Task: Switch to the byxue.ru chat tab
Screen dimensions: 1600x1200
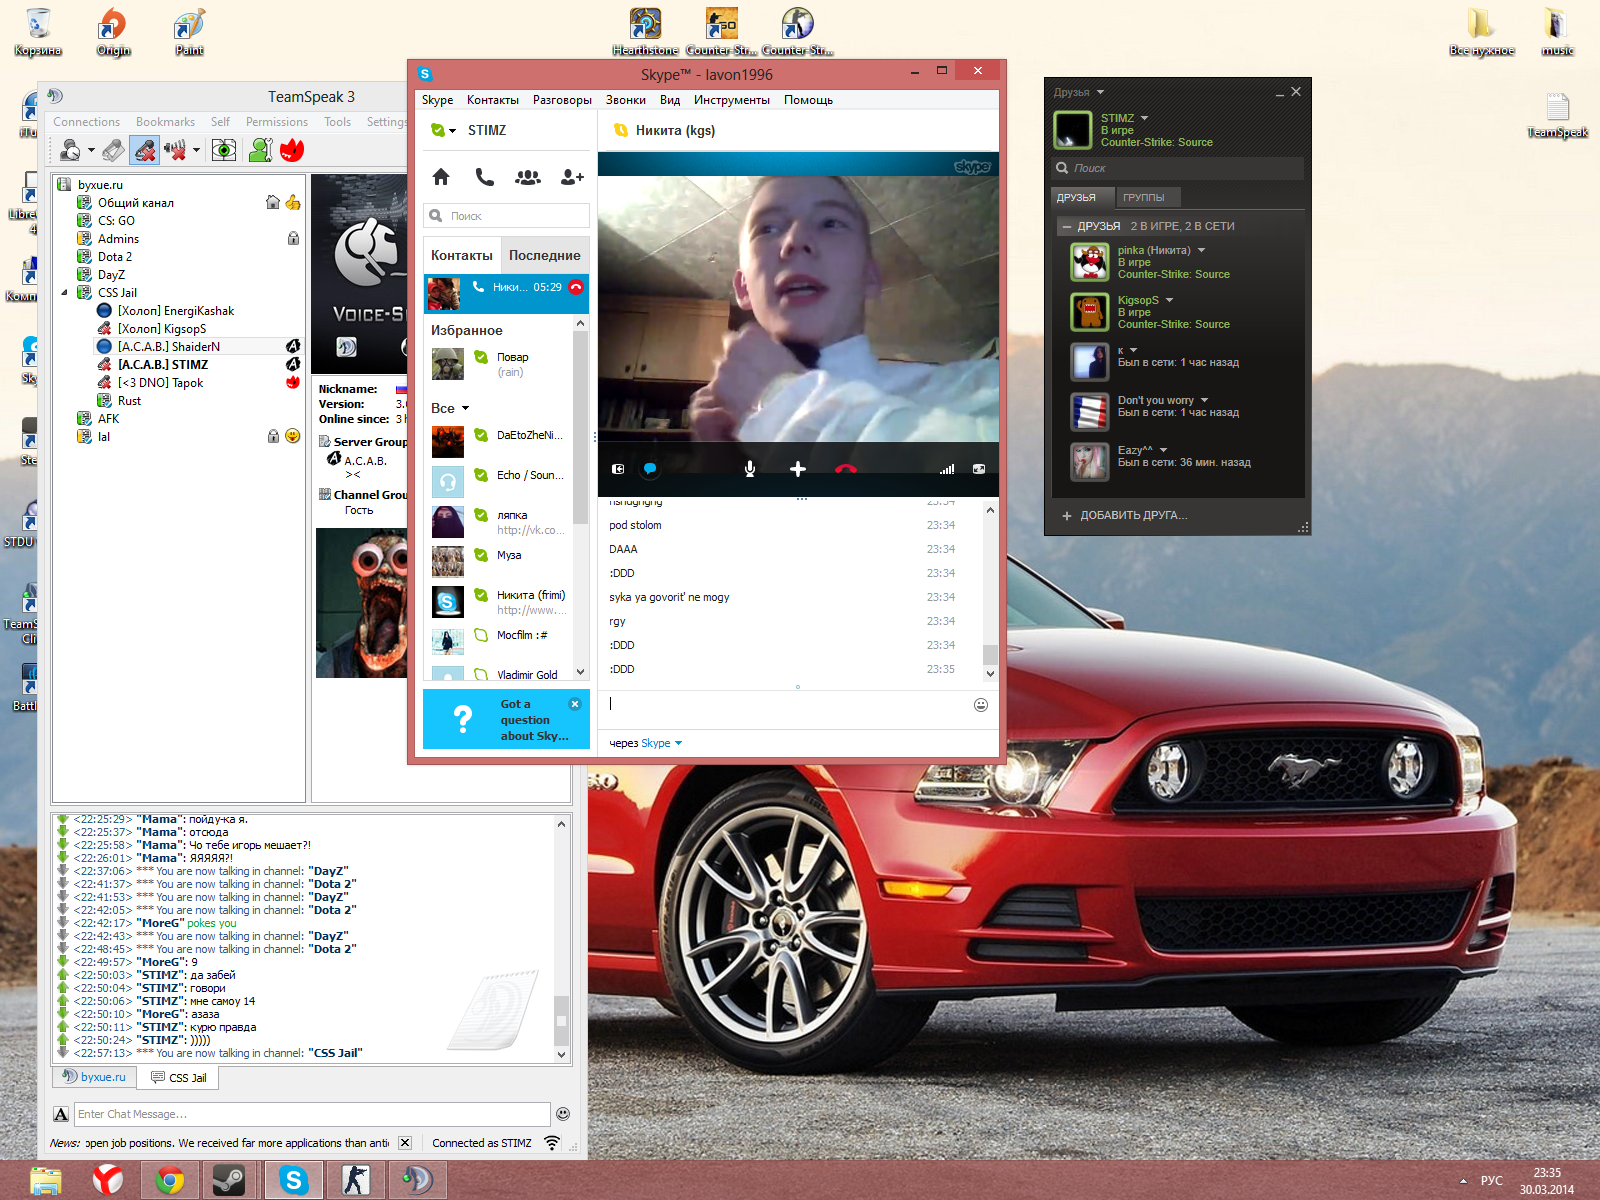Action: tap(94, 1078)
